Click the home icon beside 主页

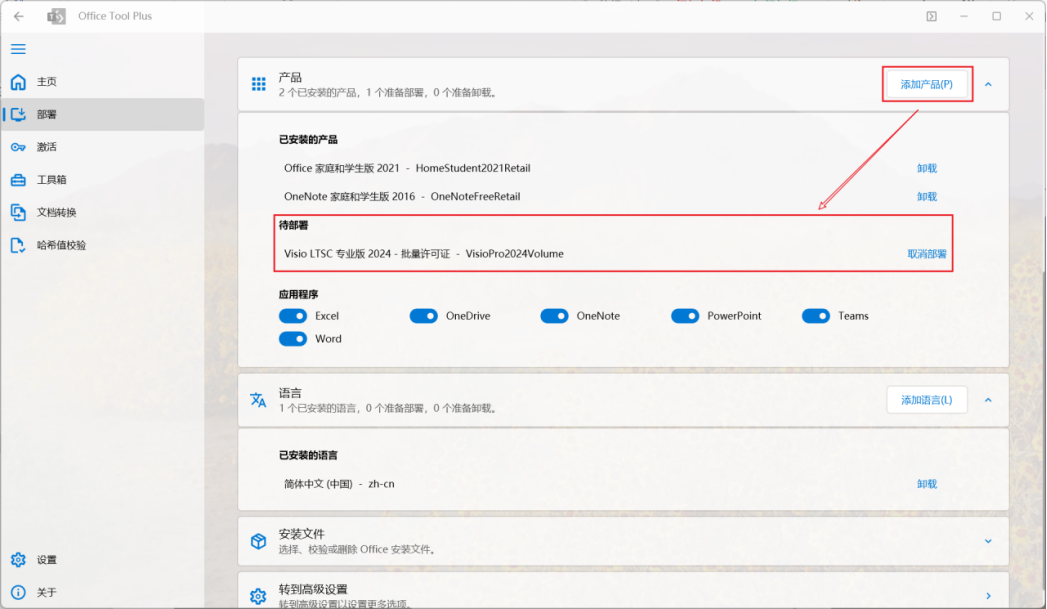point(18,81)
